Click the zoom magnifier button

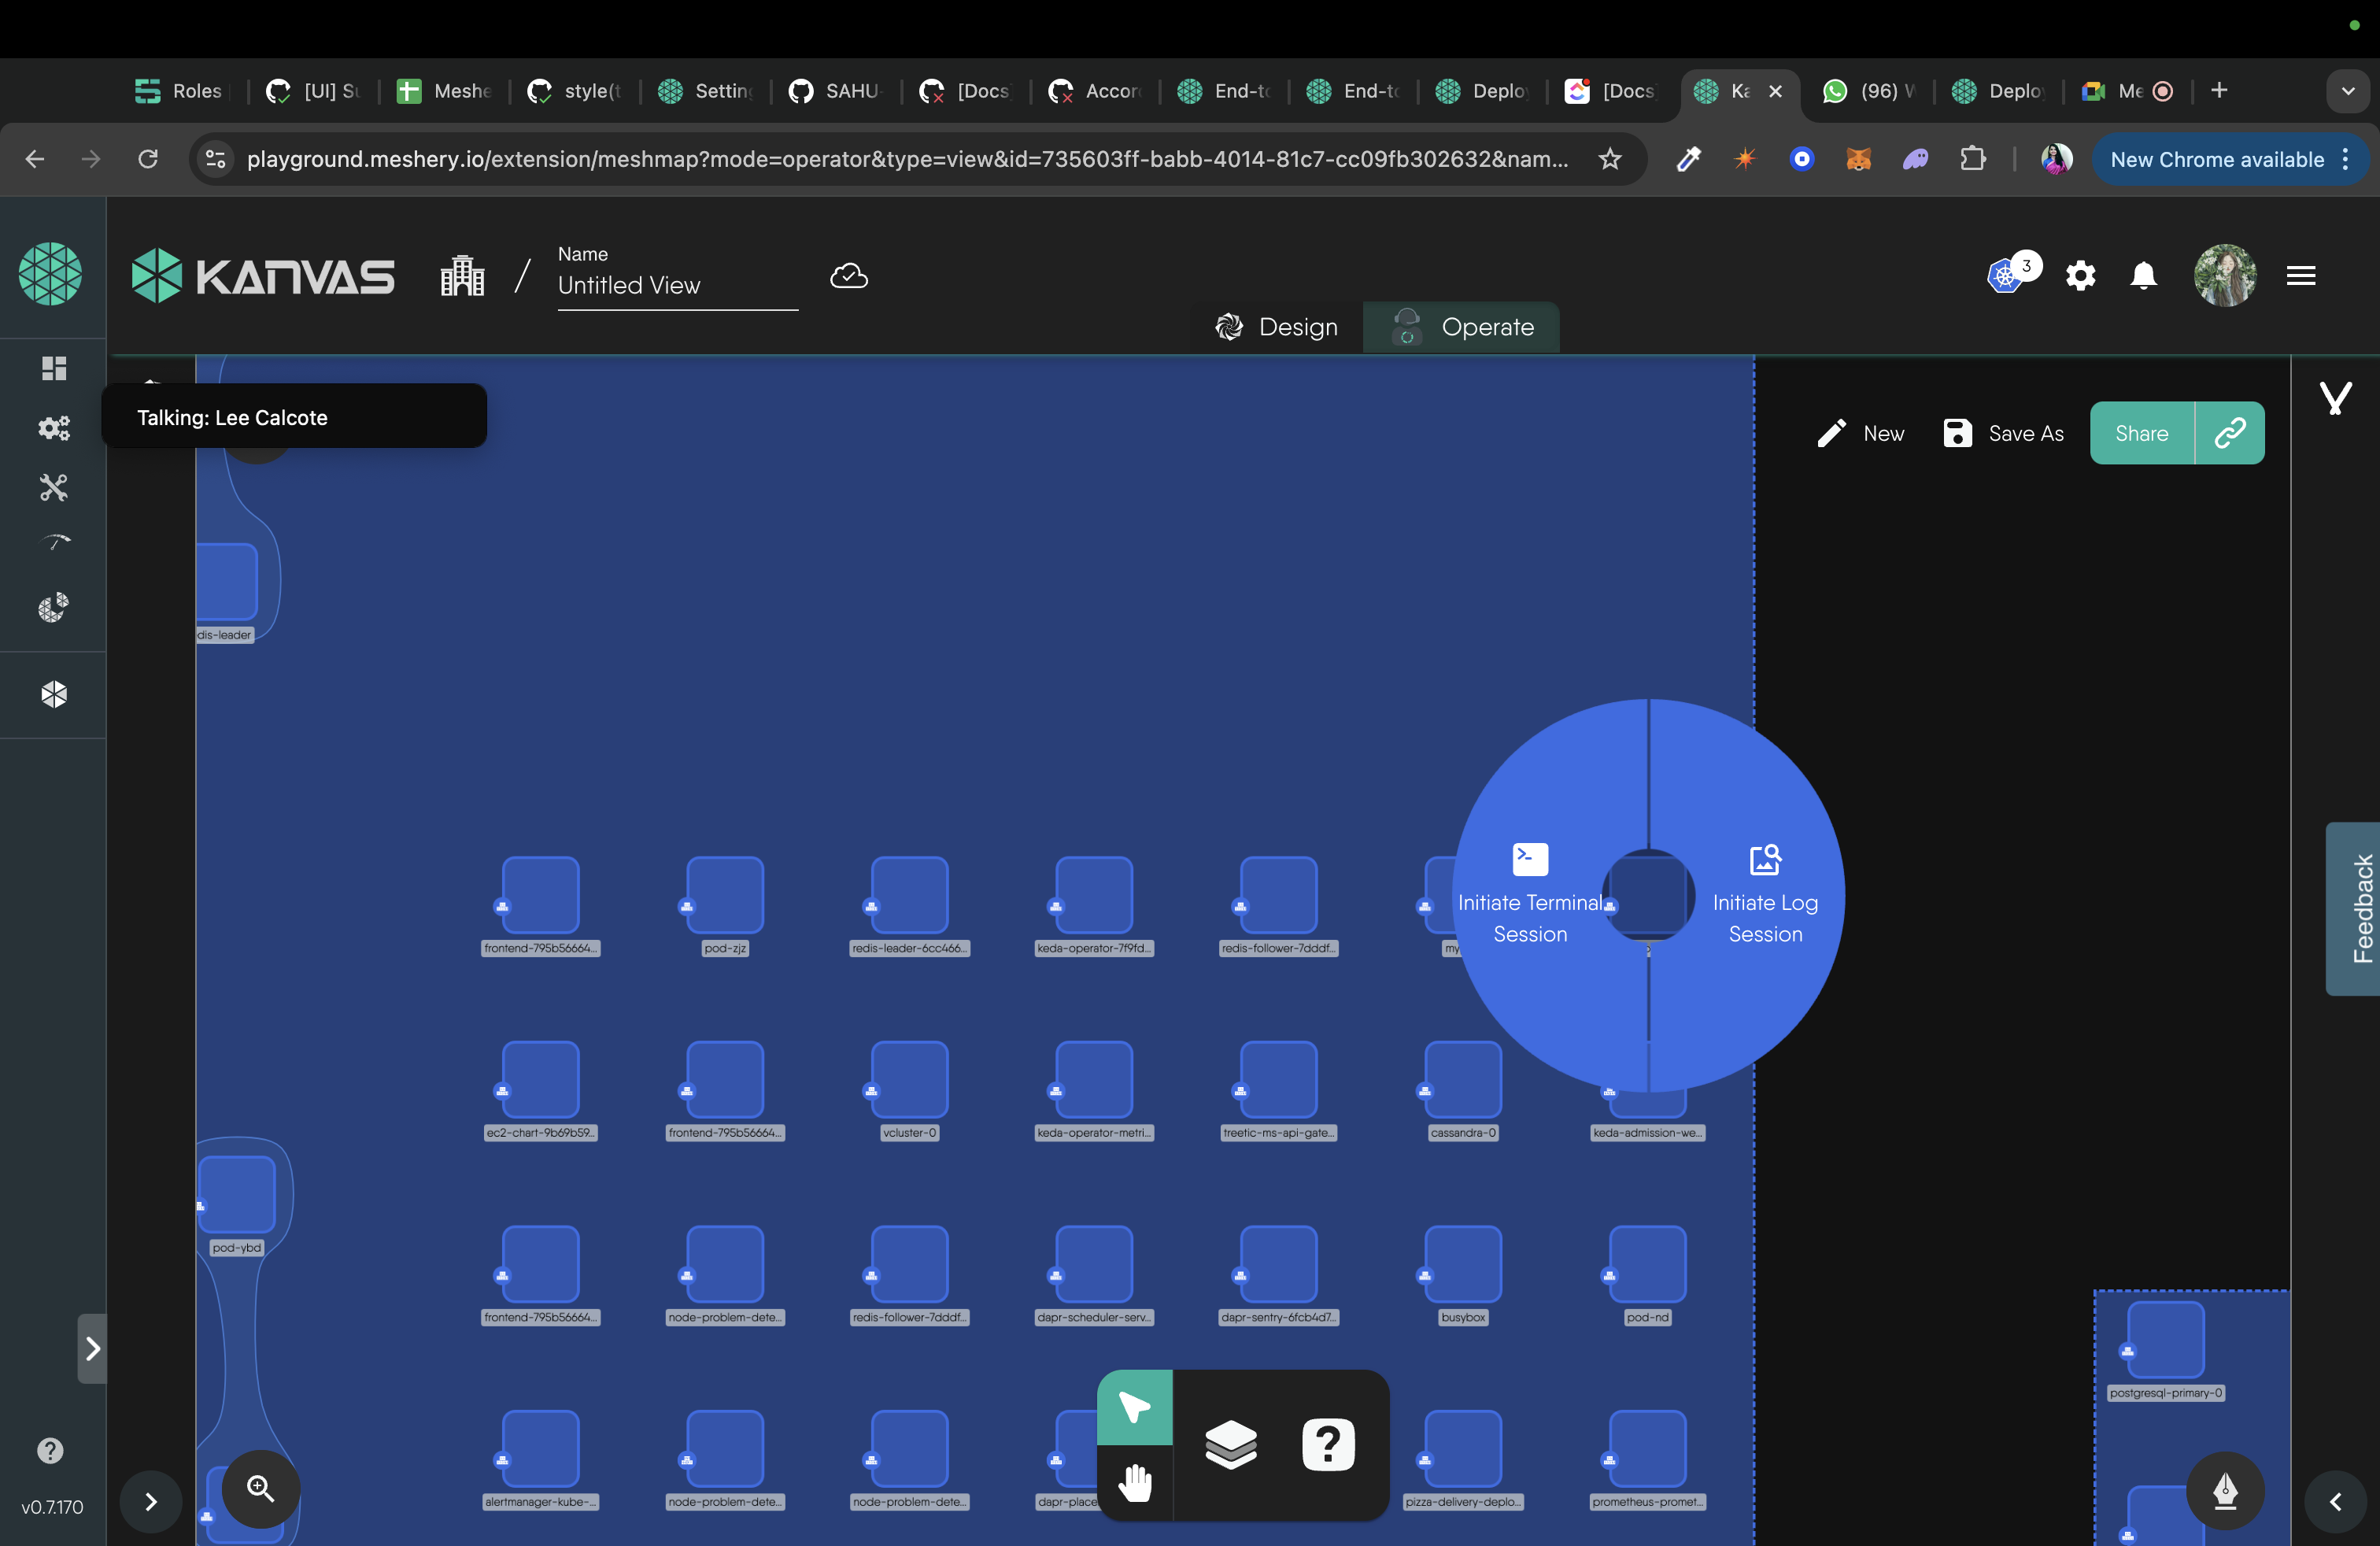[260, 1488]
